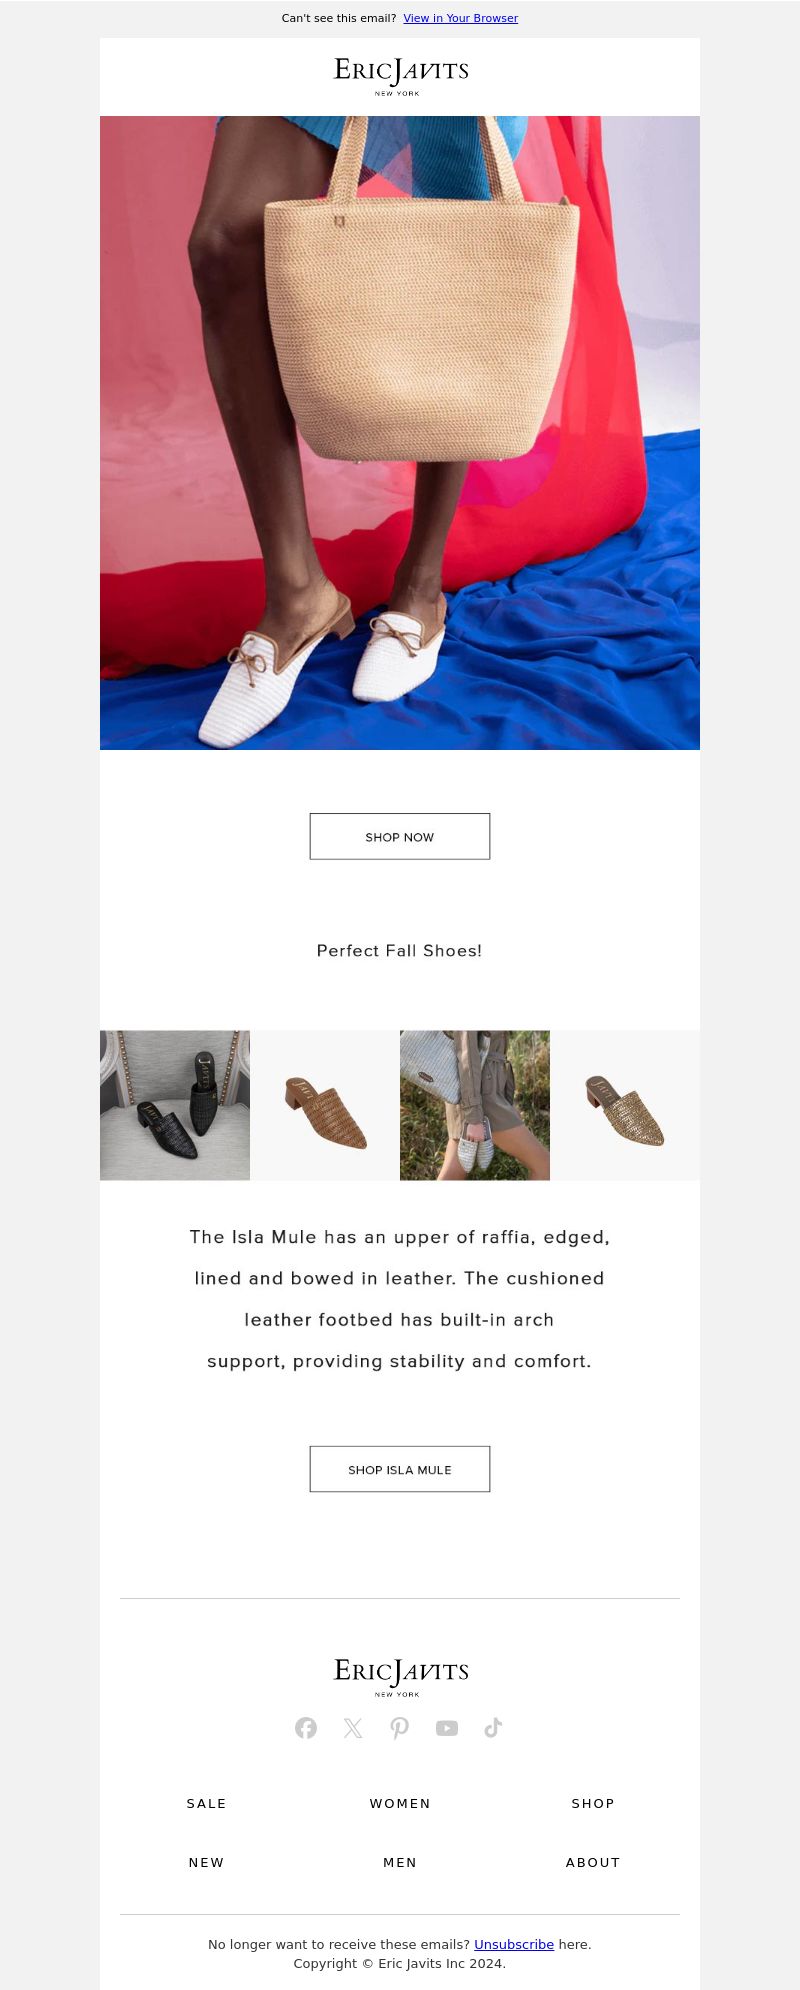Click the Eric Javits footer logo

pos(400,1677)
